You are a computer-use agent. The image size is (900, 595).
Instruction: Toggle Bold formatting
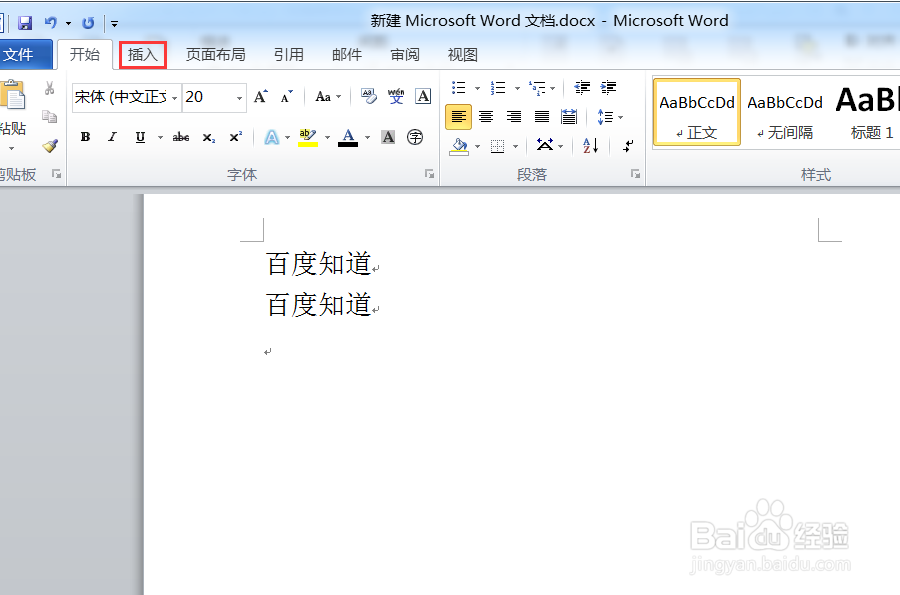(x=86, y=137)
